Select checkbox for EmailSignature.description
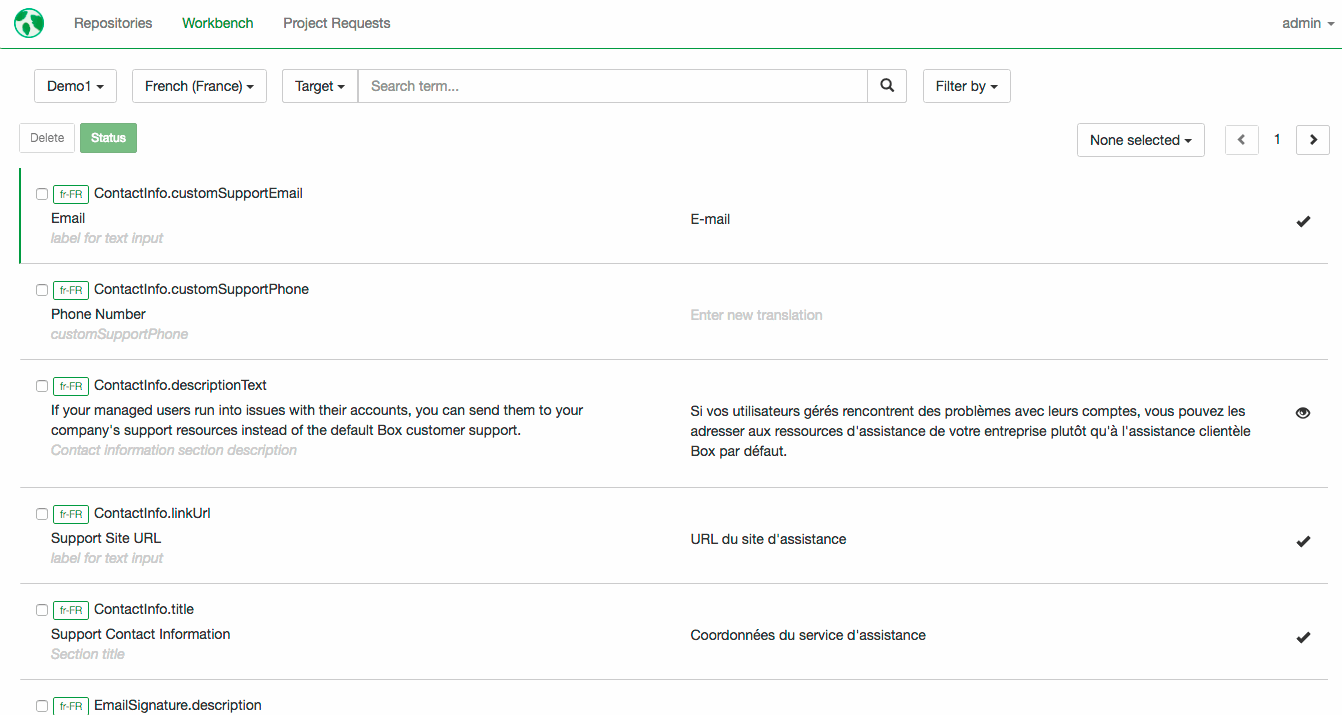This screenshot has width=1342, height=715. click(x=42, y=706)
